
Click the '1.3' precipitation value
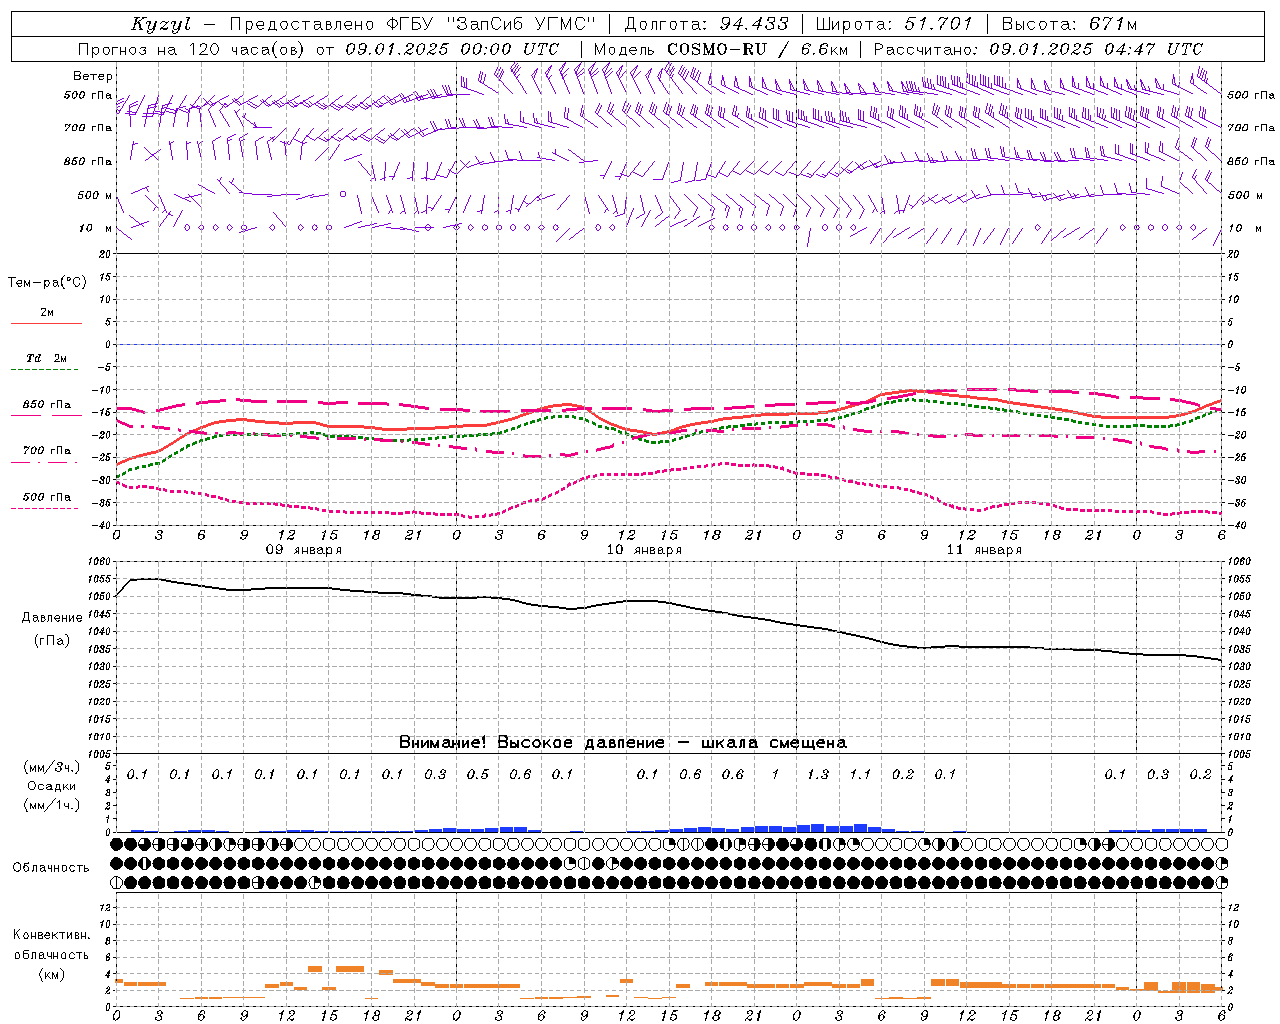tap(818, 774)
